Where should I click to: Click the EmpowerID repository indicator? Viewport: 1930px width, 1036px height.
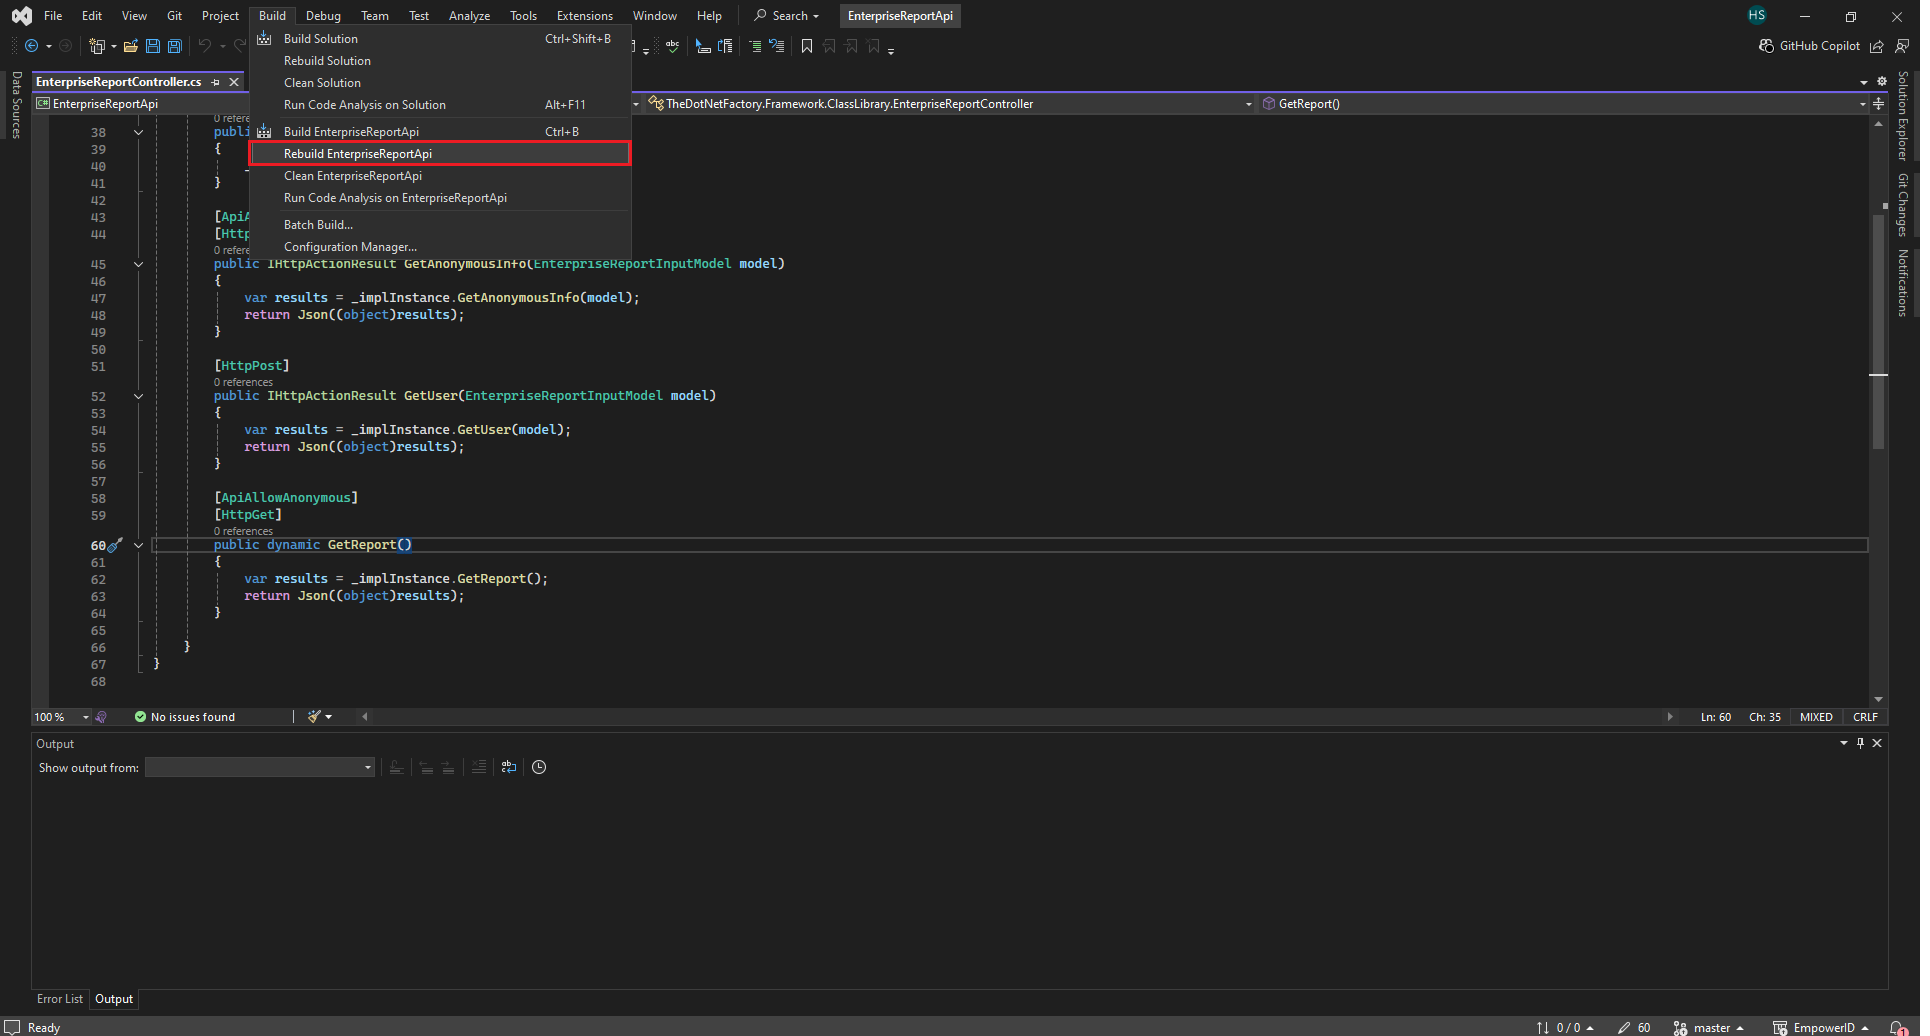(x=1822, y=1027)
